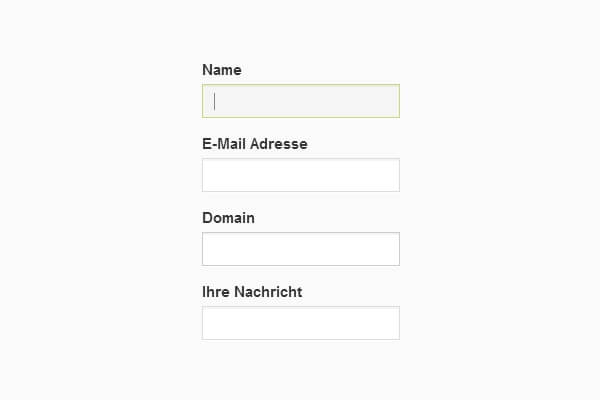The width and height of the screenshot is (600, 400).
Task: Click into the Ihre Nachricht field
Action: [300, 323]
